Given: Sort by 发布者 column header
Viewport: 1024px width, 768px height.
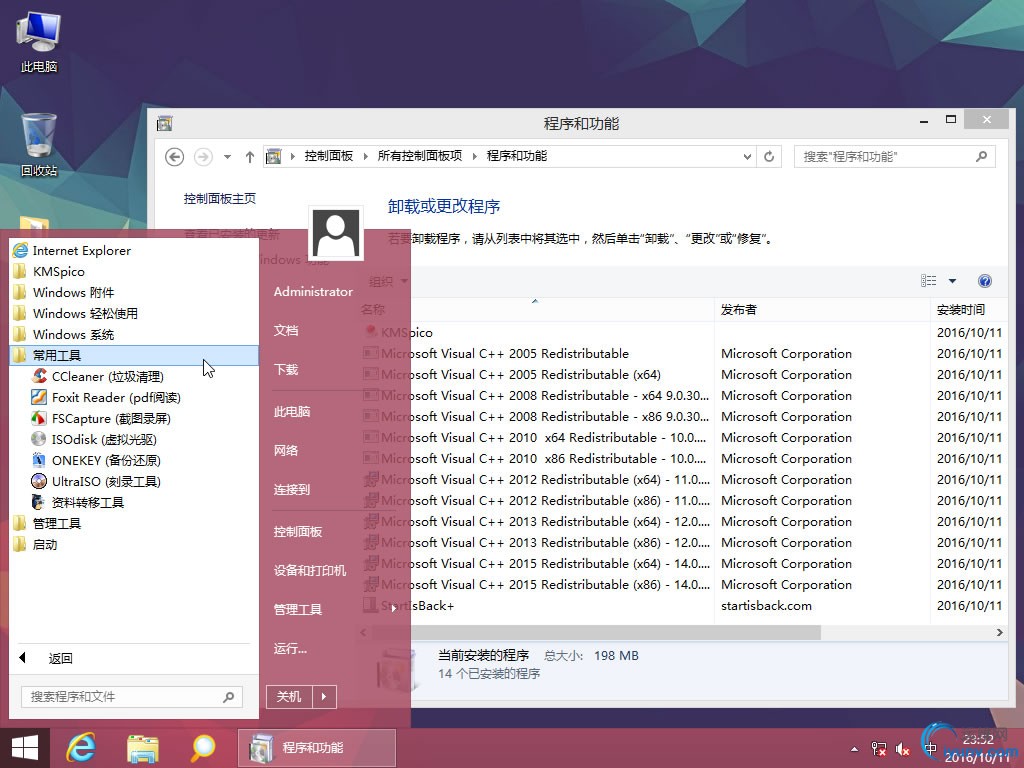Looking at the screenshot, I should pos(822,310).
